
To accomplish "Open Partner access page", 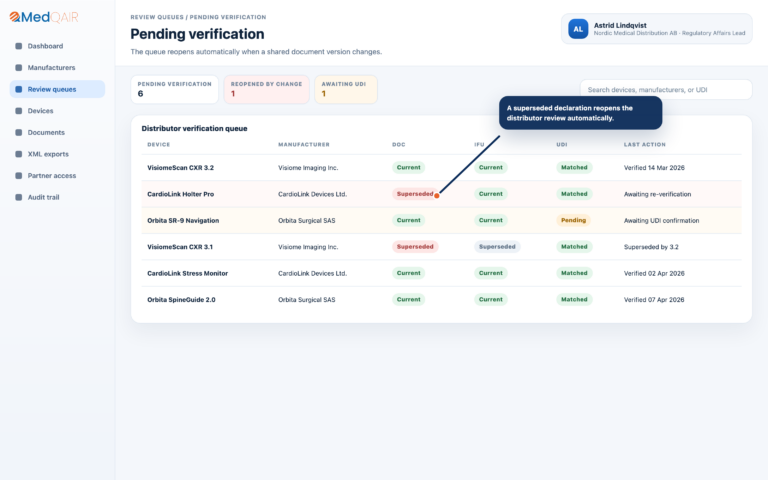I will [x=57, y=175].
